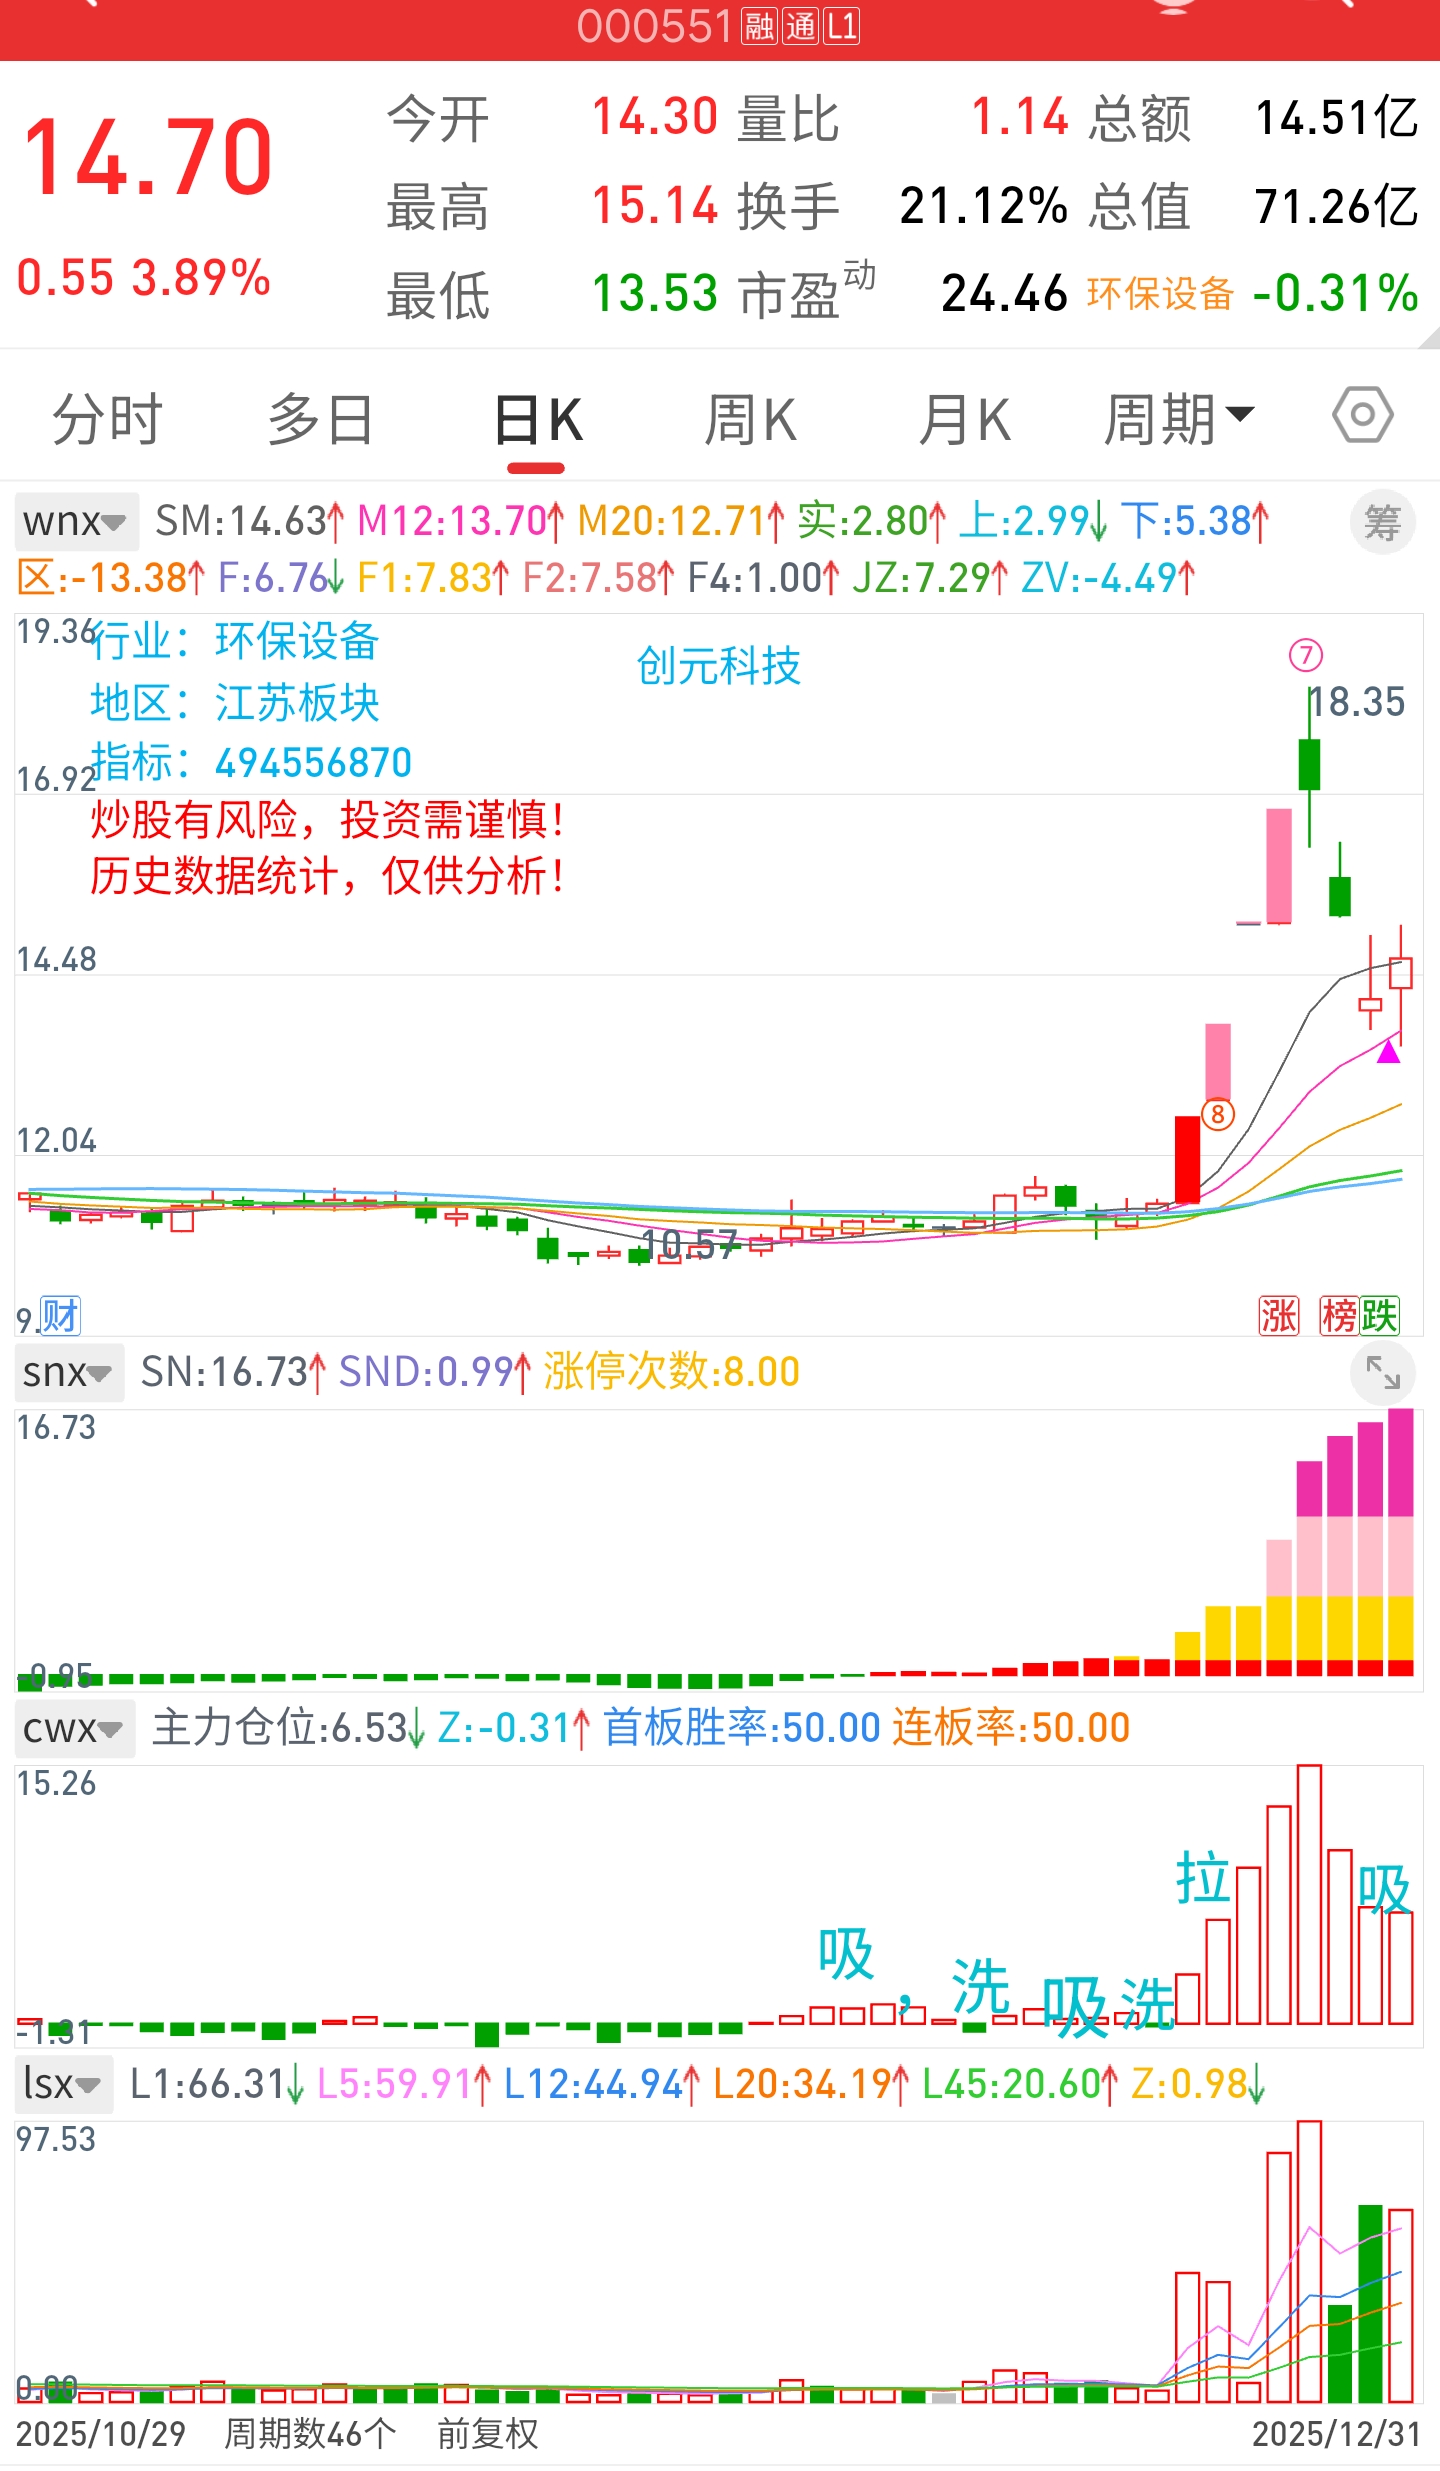Viewport: 1440px width, 2471px height.
Task: Open the 环保设备 sector link
Action: click(1160, 294)
